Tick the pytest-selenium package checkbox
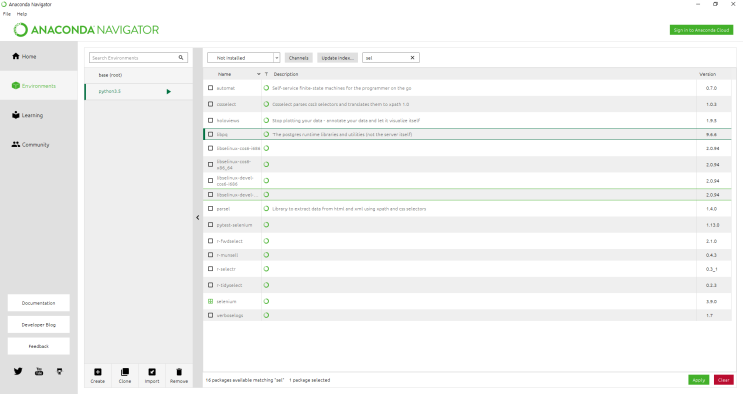This screenshot has width=743, height=394. [210, 225]
